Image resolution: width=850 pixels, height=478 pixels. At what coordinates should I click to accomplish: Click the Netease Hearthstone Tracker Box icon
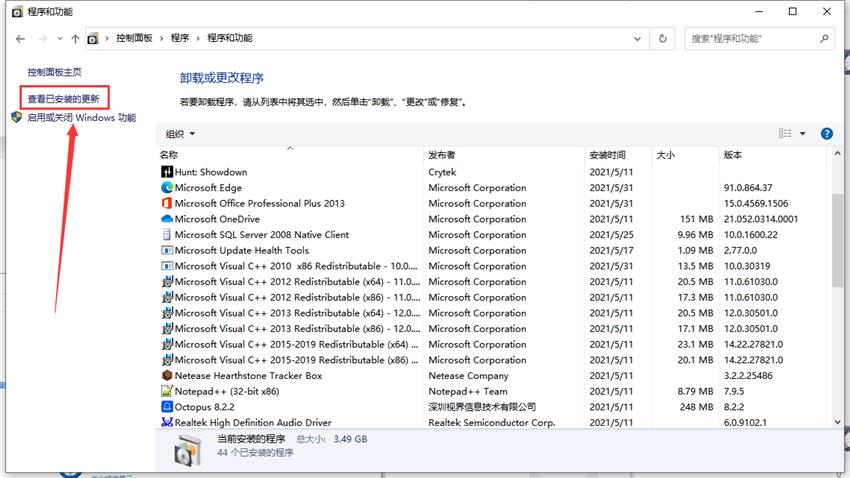[167, 376]
